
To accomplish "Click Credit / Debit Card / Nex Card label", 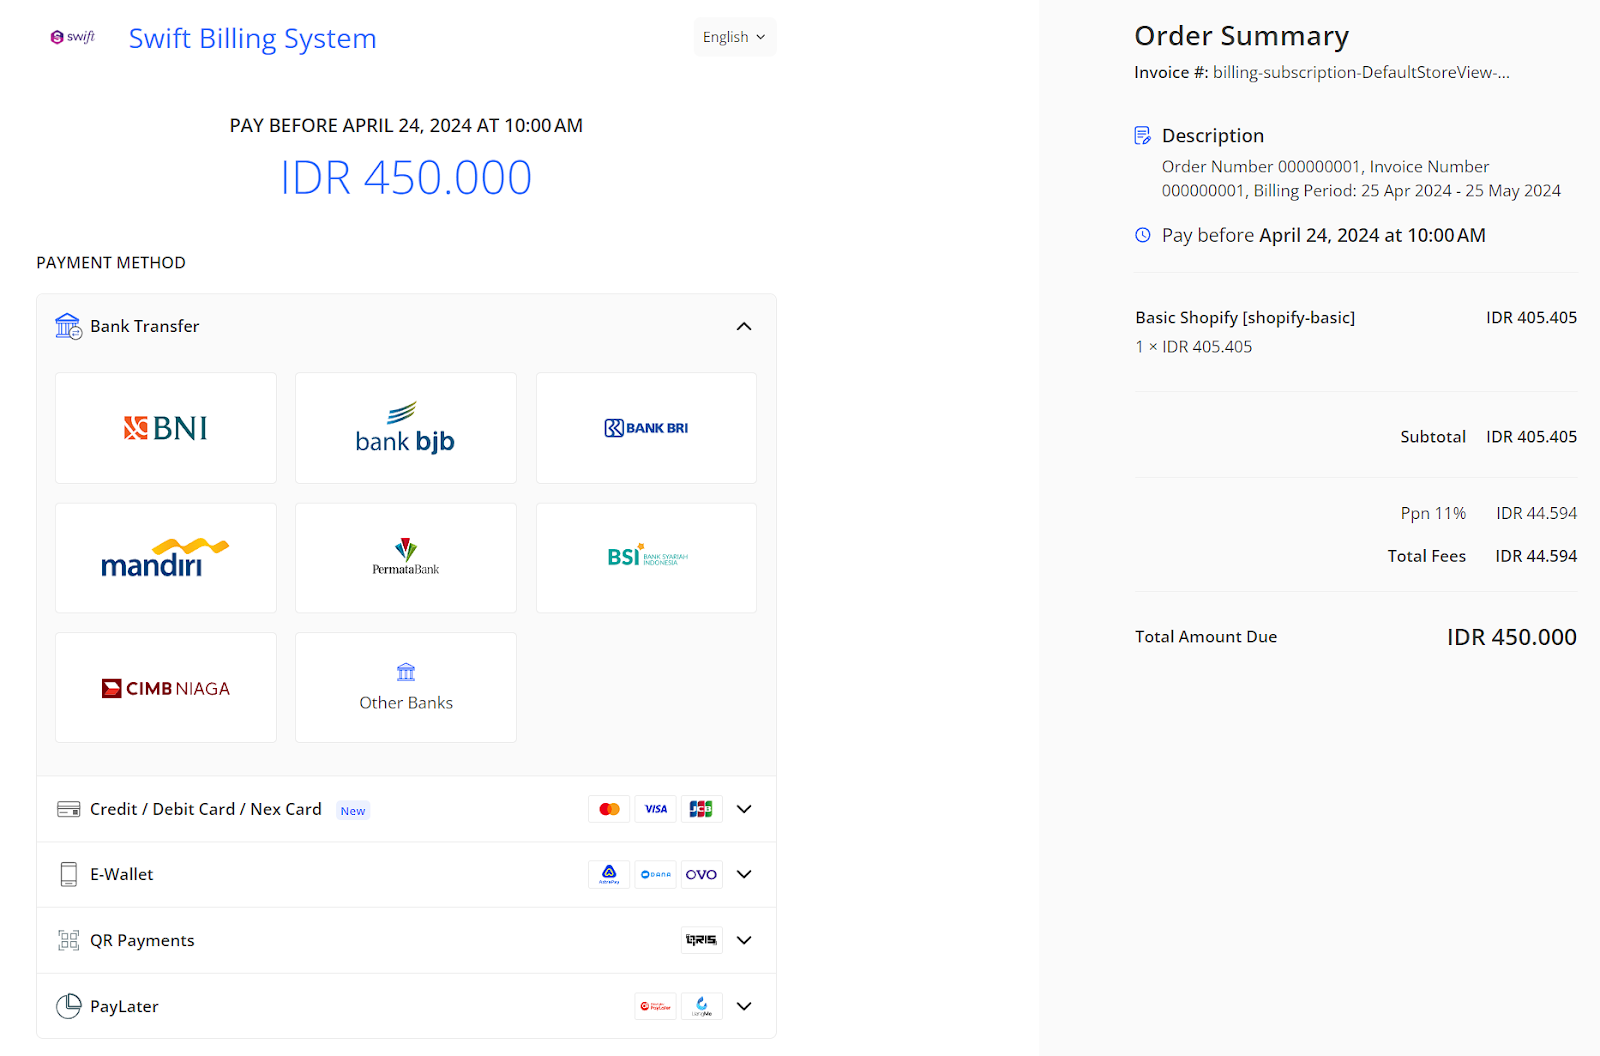I will (206, 809).
